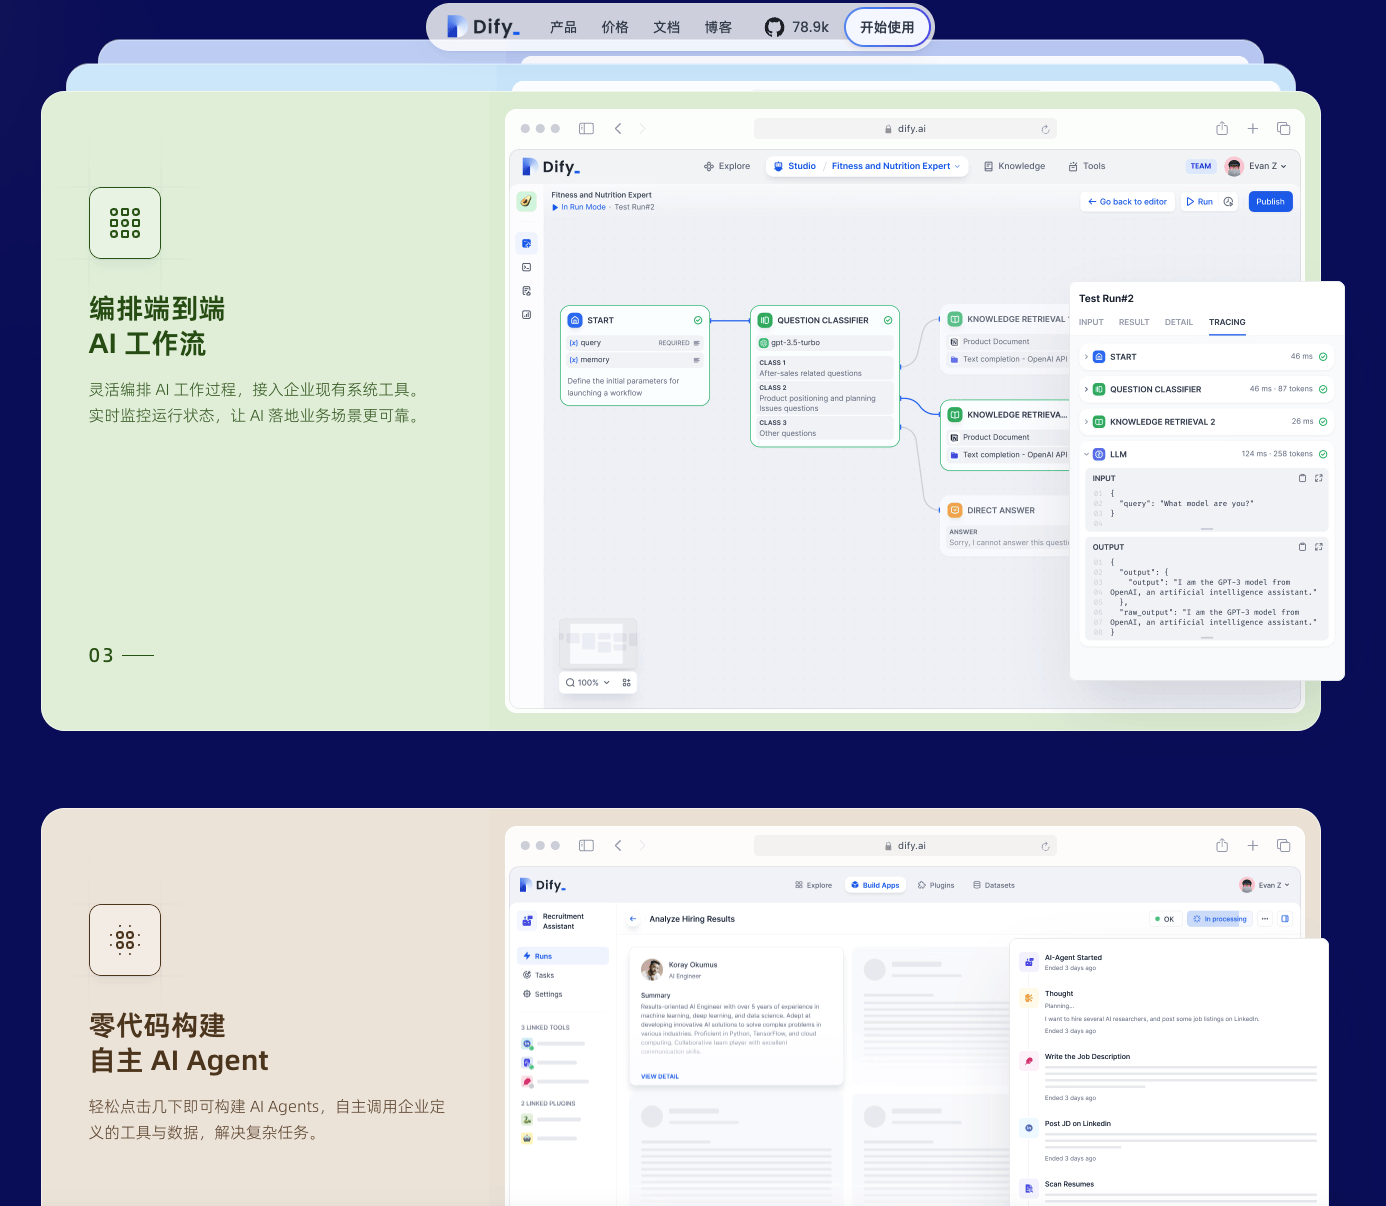Open the Studio tab in the workflow app header
Image resolution: width=1386 pixels, height=1206 pixels.
tap(795, 166)
